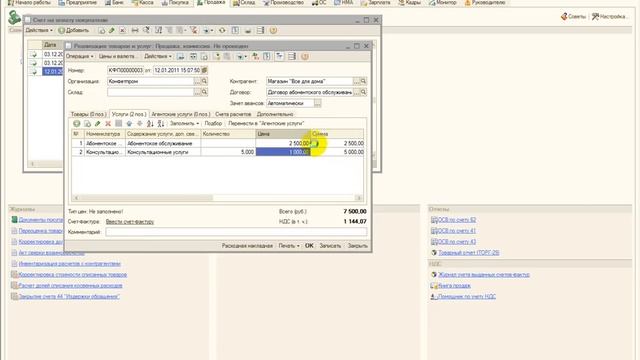
Task: Open the Дт/Кт posting result icon in the sales document toolbar
Action: pos(256,56)
